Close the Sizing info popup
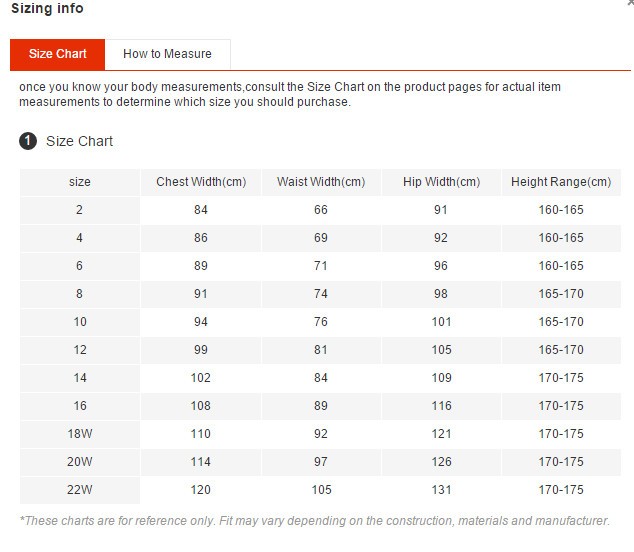This screenshot has width=634, height=552. pyautogui.click(x=629, y=4)
